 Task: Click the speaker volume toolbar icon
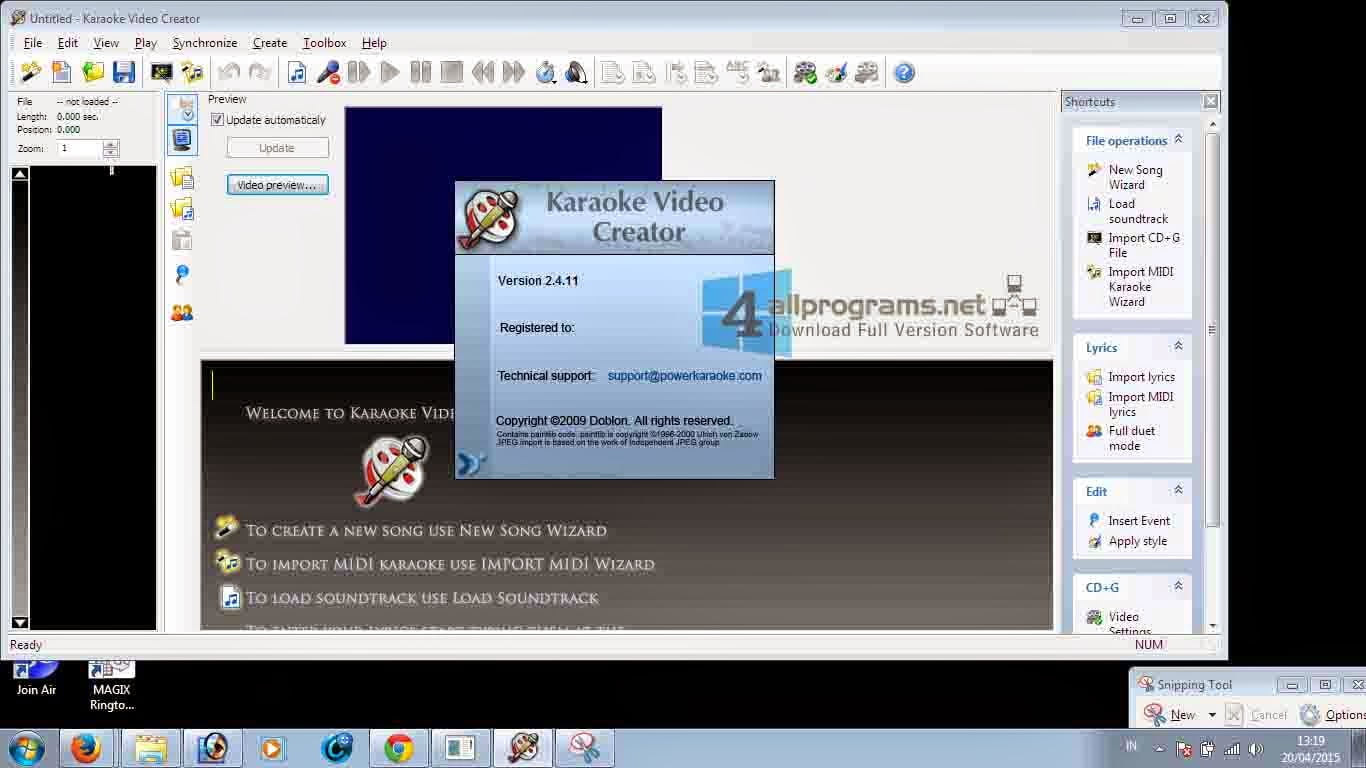click(x=577, y=72)
